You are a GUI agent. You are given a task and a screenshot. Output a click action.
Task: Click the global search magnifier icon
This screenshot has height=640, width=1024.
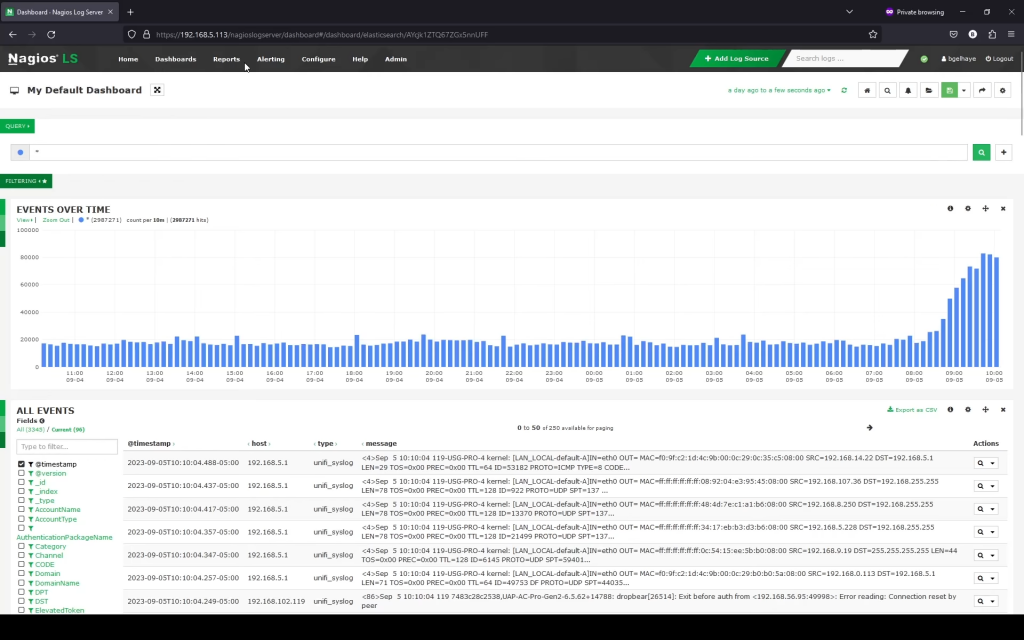click(887, 90)
